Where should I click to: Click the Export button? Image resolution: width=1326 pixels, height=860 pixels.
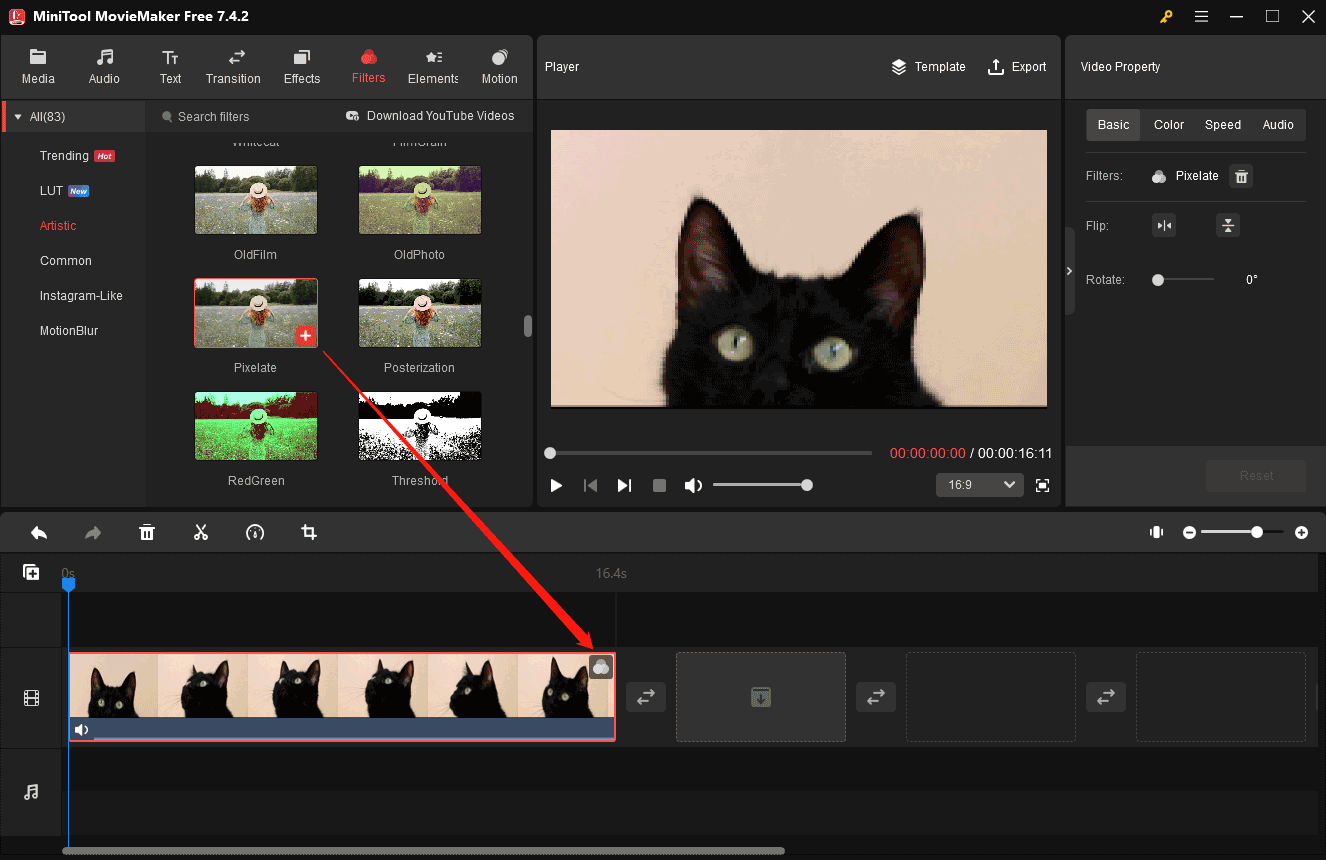click(x=1017, y=67)
